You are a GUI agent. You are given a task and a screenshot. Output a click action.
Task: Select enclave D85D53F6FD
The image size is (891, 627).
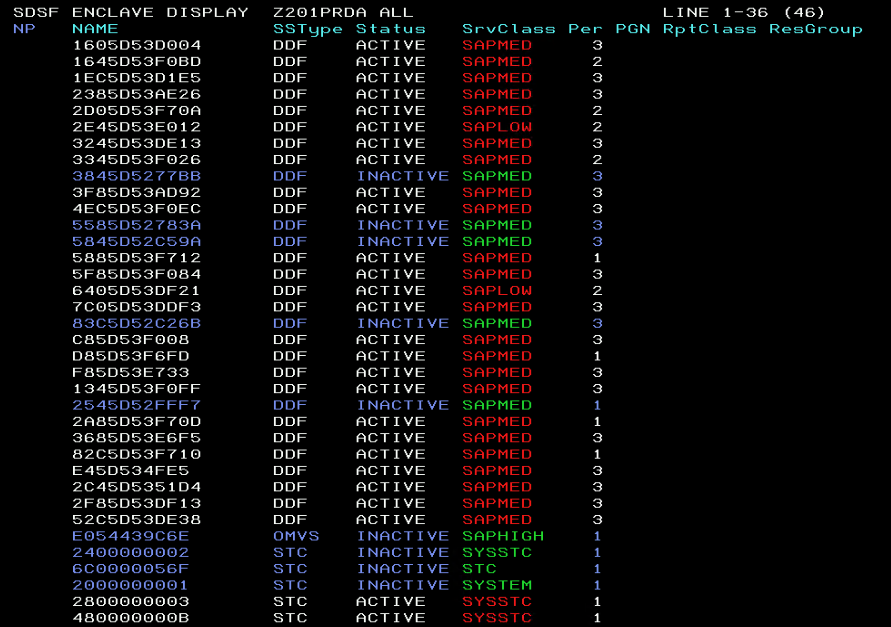(131, 356)
